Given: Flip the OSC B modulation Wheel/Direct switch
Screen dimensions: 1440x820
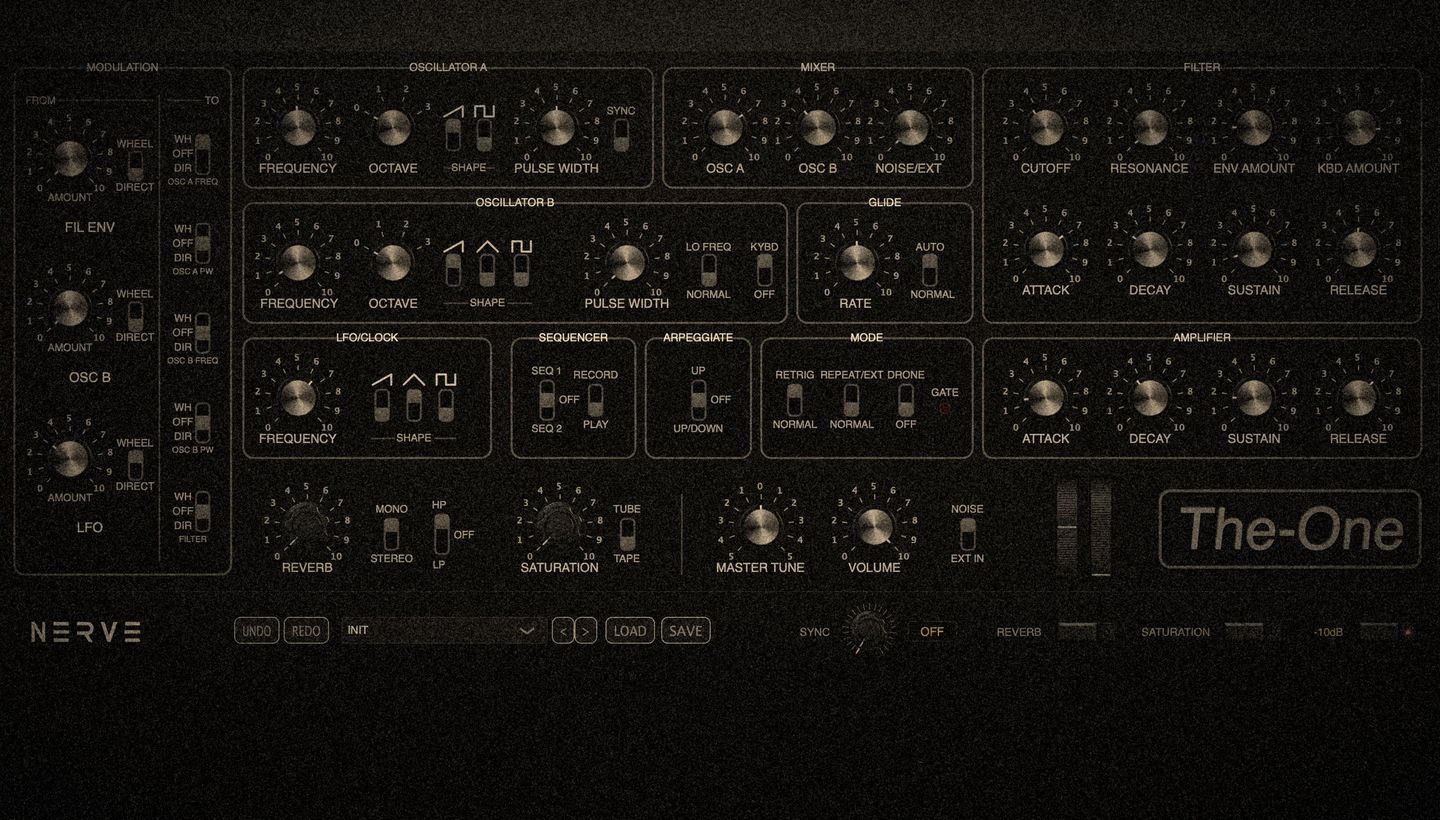Looking at the screenshot, I should point(135,316).
